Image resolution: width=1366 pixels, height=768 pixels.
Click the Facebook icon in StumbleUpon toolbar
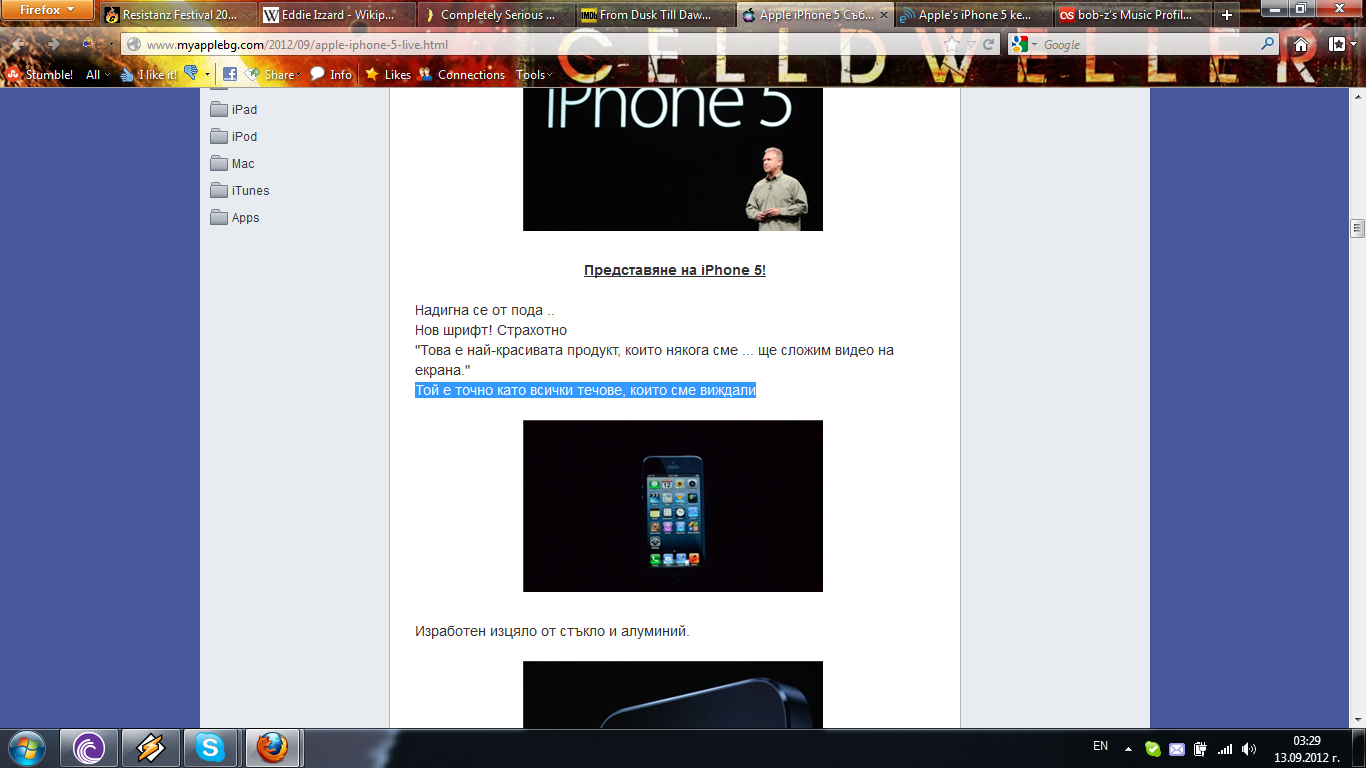pyautogui.click(x=230, y=74)
